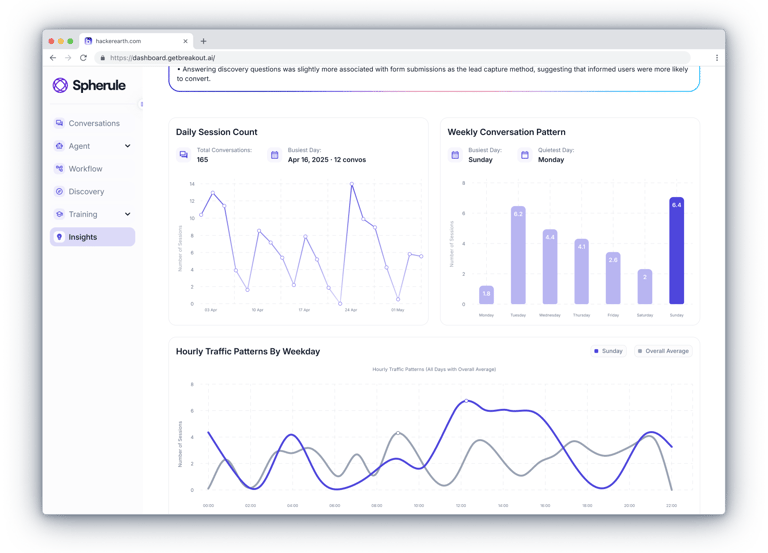Image resolution: width=768 pixels, height=553 pixels.
Task: Click the calendar icon beside Busiest Day Sunday
Action: (x=455, y=155)
